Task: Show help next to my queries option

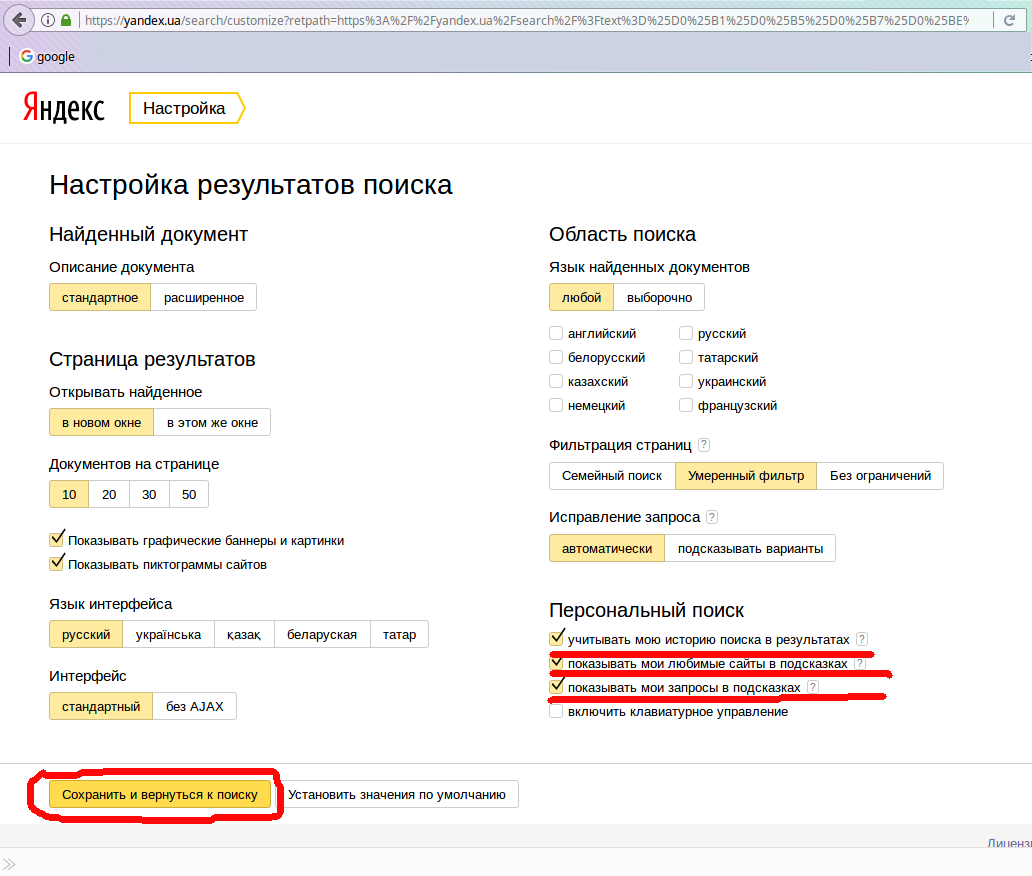Action: click(x=813, y=687)
